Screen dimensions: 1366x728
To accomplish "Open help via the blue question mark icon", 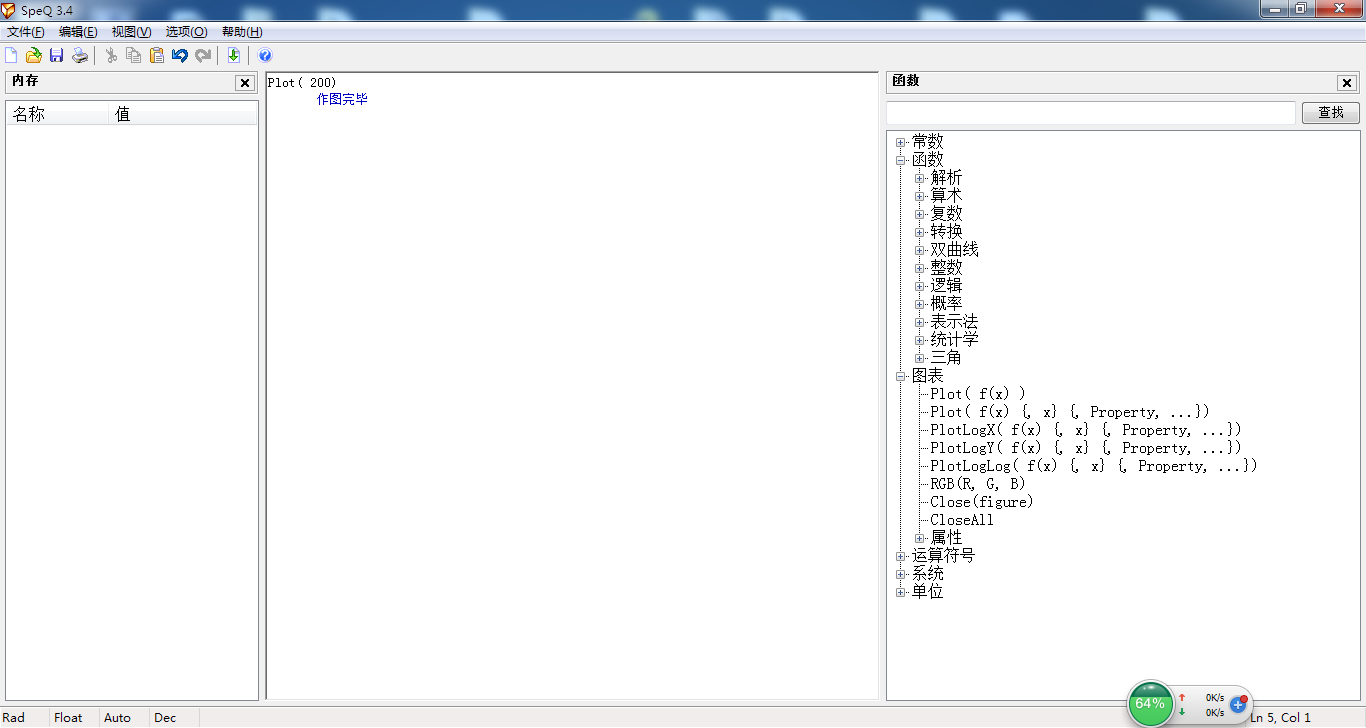I will click(265, 56).
